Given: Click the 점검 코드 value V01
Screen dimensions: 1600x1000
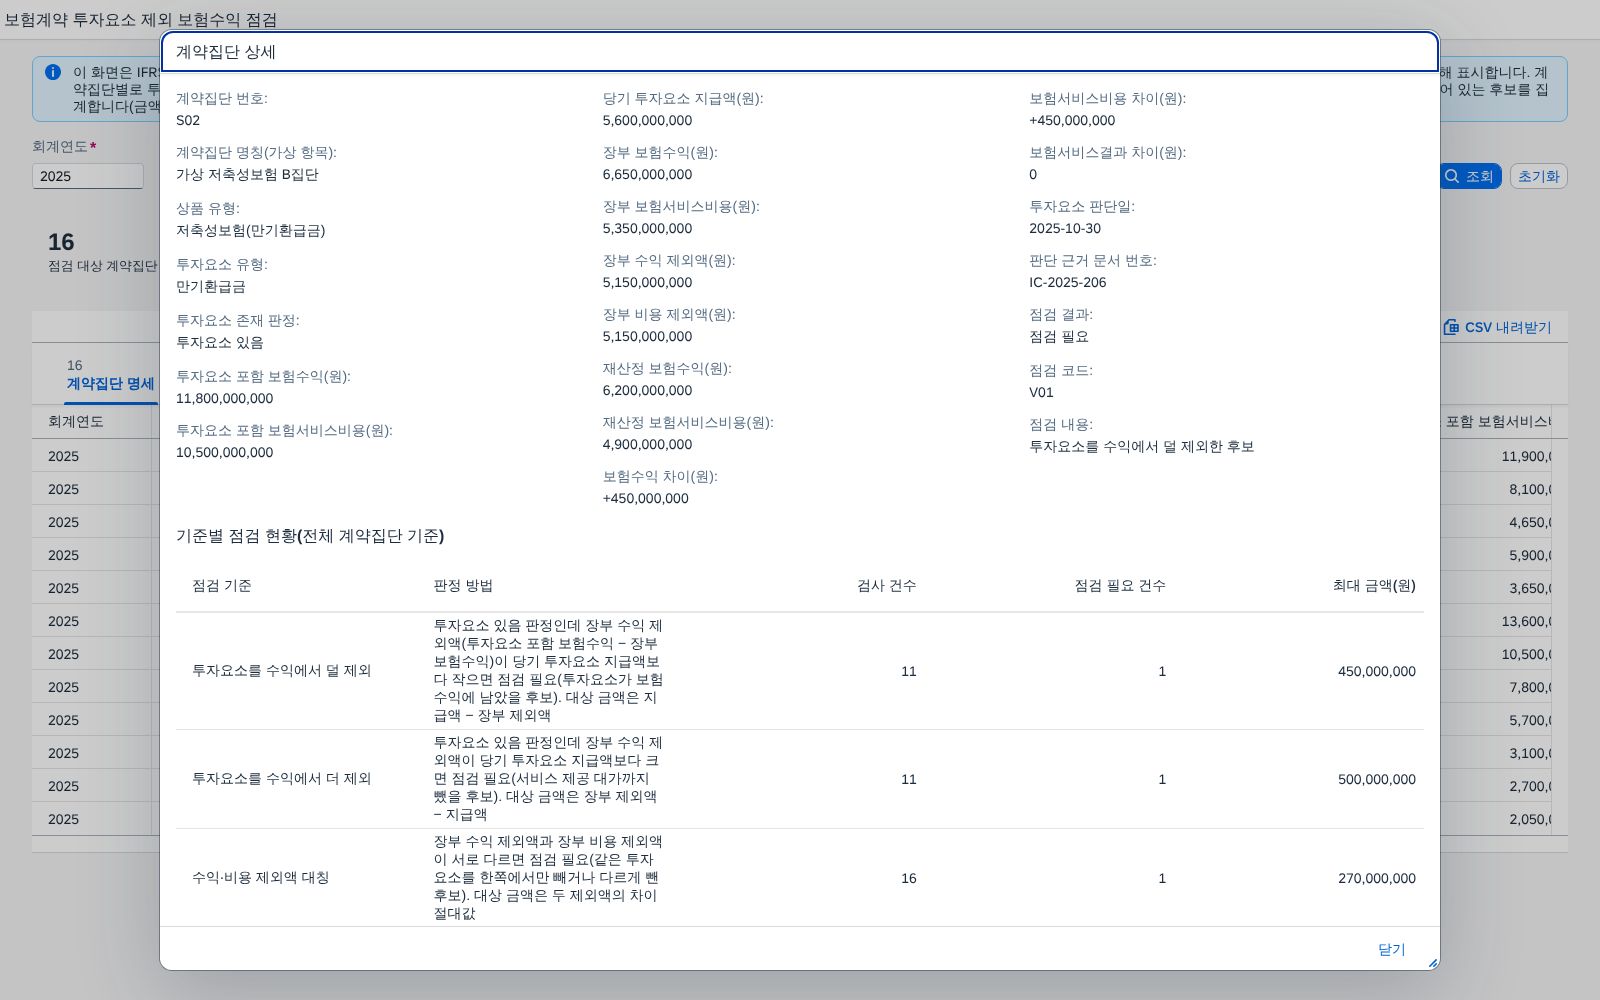Looking at the screenshot, I should pyautogui.click(x=1041, y=393).
